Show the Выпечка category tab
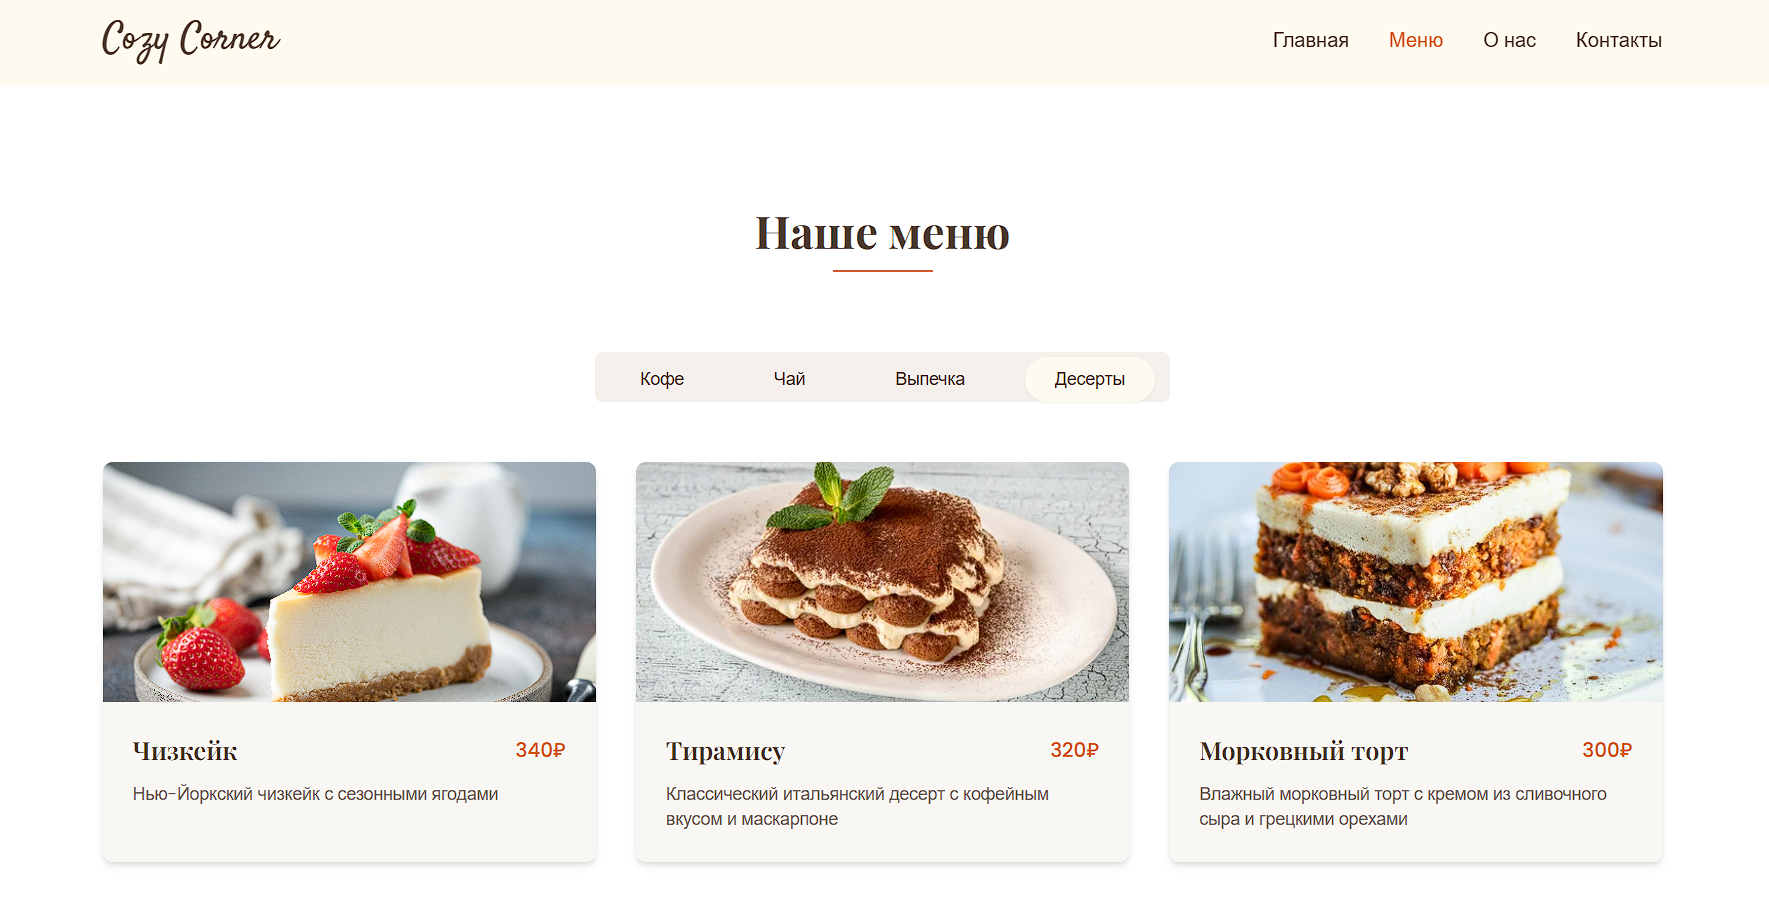 (930, 379)
